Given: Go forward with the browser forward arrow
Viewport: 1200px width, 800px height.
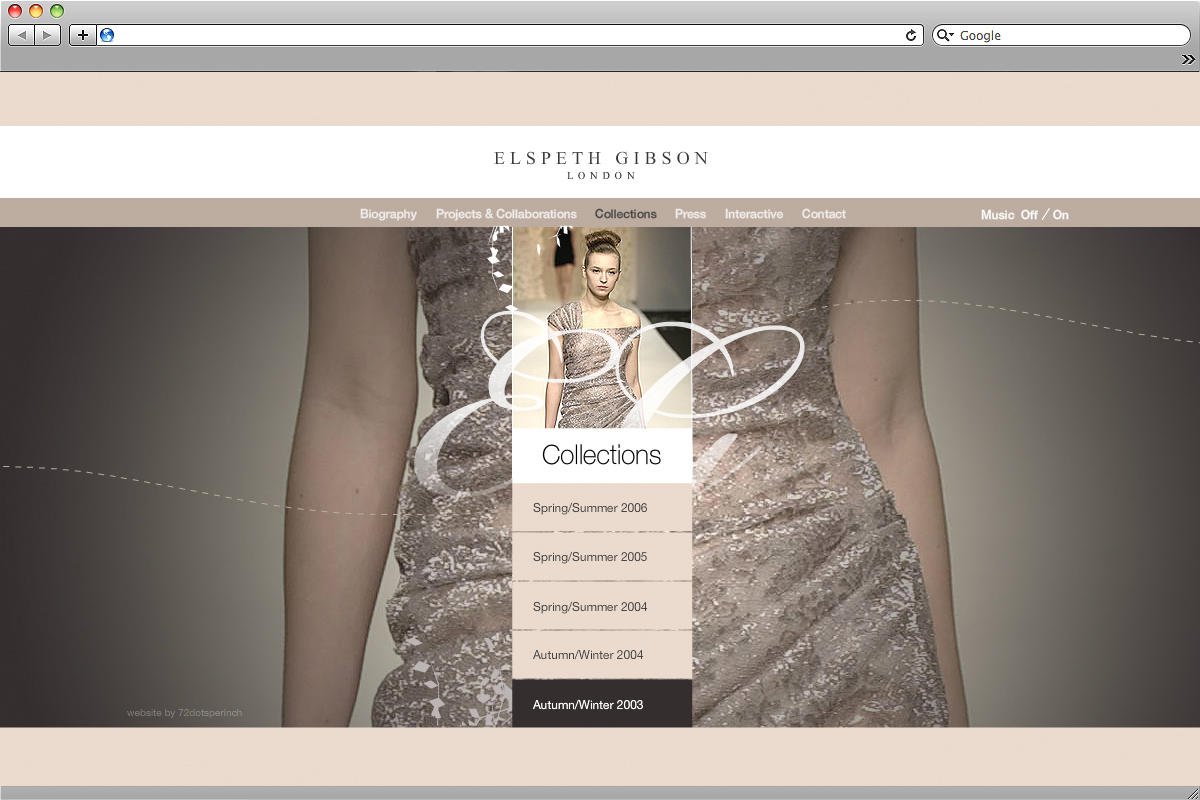Looking at the screenshot, I should pyautogui.click(x=48, y=35).
